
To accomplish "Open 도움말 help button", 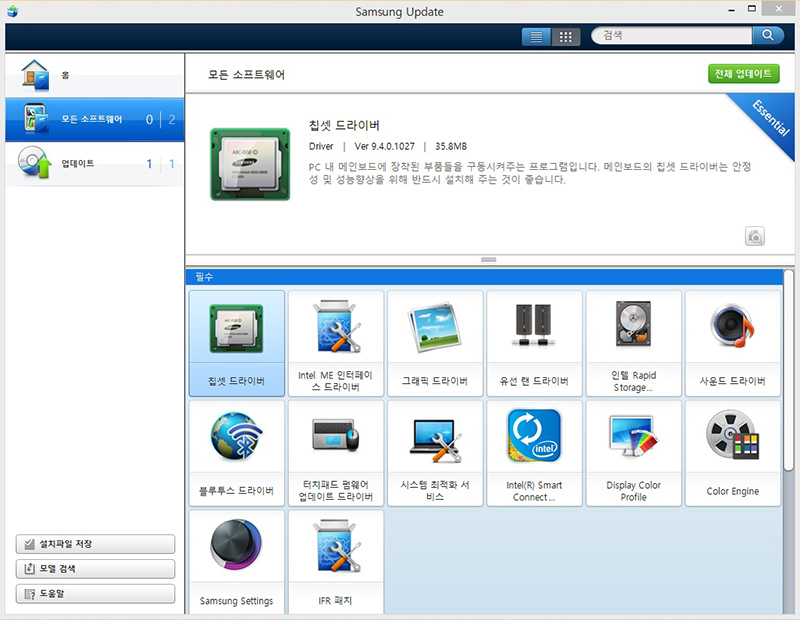I will pos(95,593).
